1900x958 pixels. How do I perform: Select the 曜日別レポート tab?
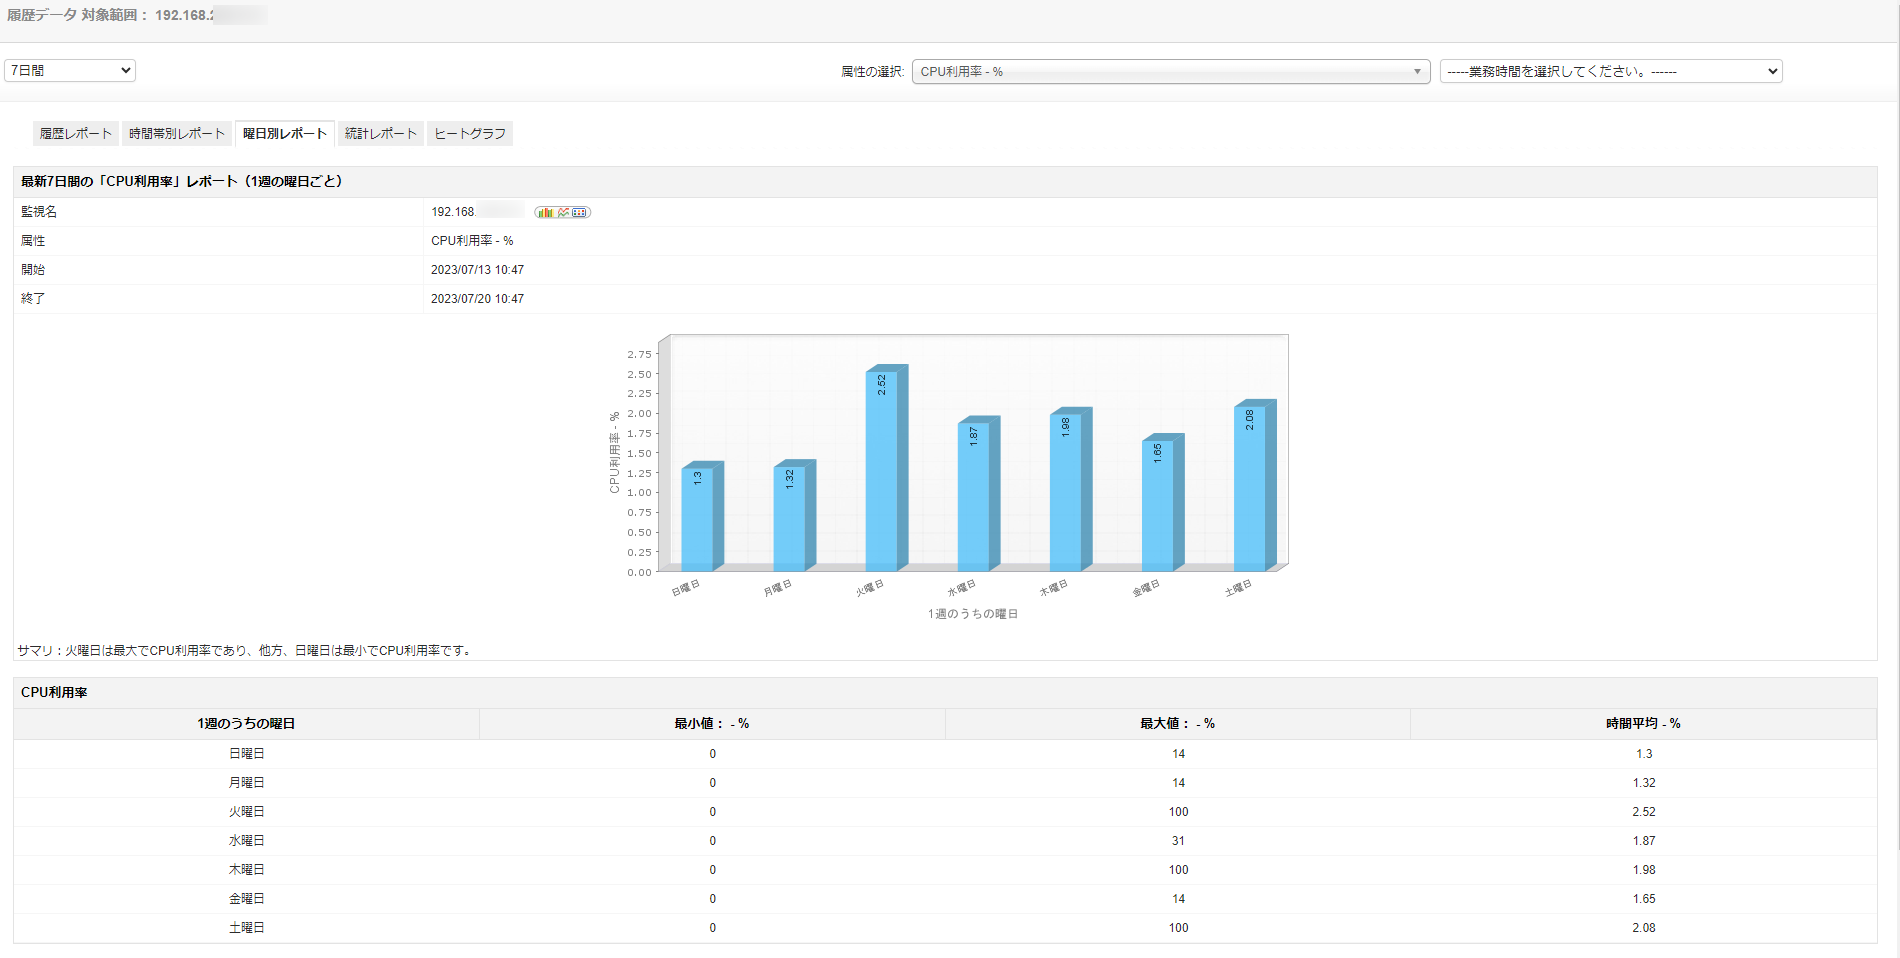(x=285, y=133)
